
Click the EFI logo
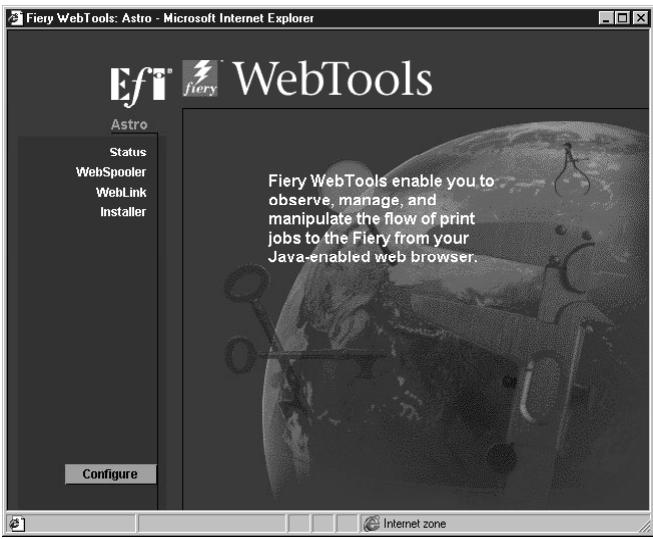141,86
